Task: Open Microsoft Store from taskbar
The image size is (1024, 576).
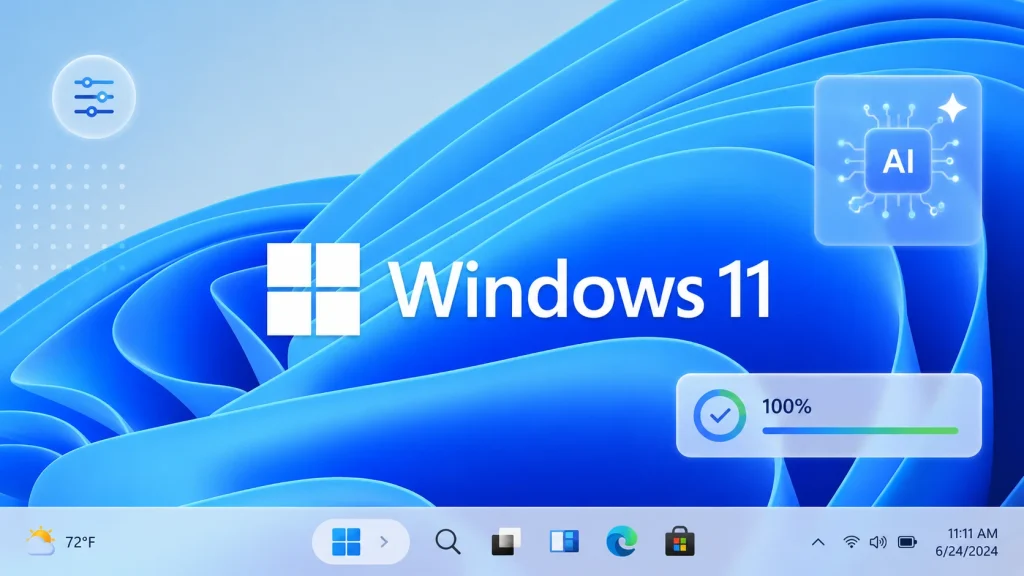Action: tap(680, 541)
